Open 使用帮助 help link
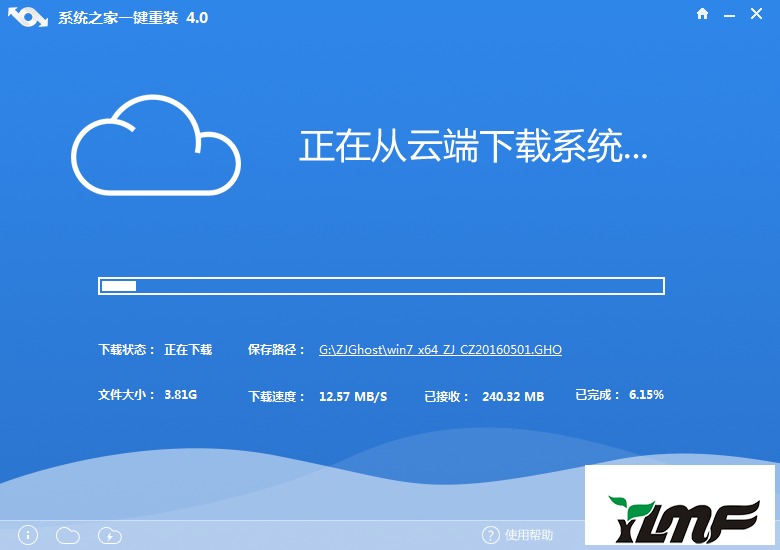Image resolution: width=780 pixels, height=550 pixels. (x=529, y=535)
